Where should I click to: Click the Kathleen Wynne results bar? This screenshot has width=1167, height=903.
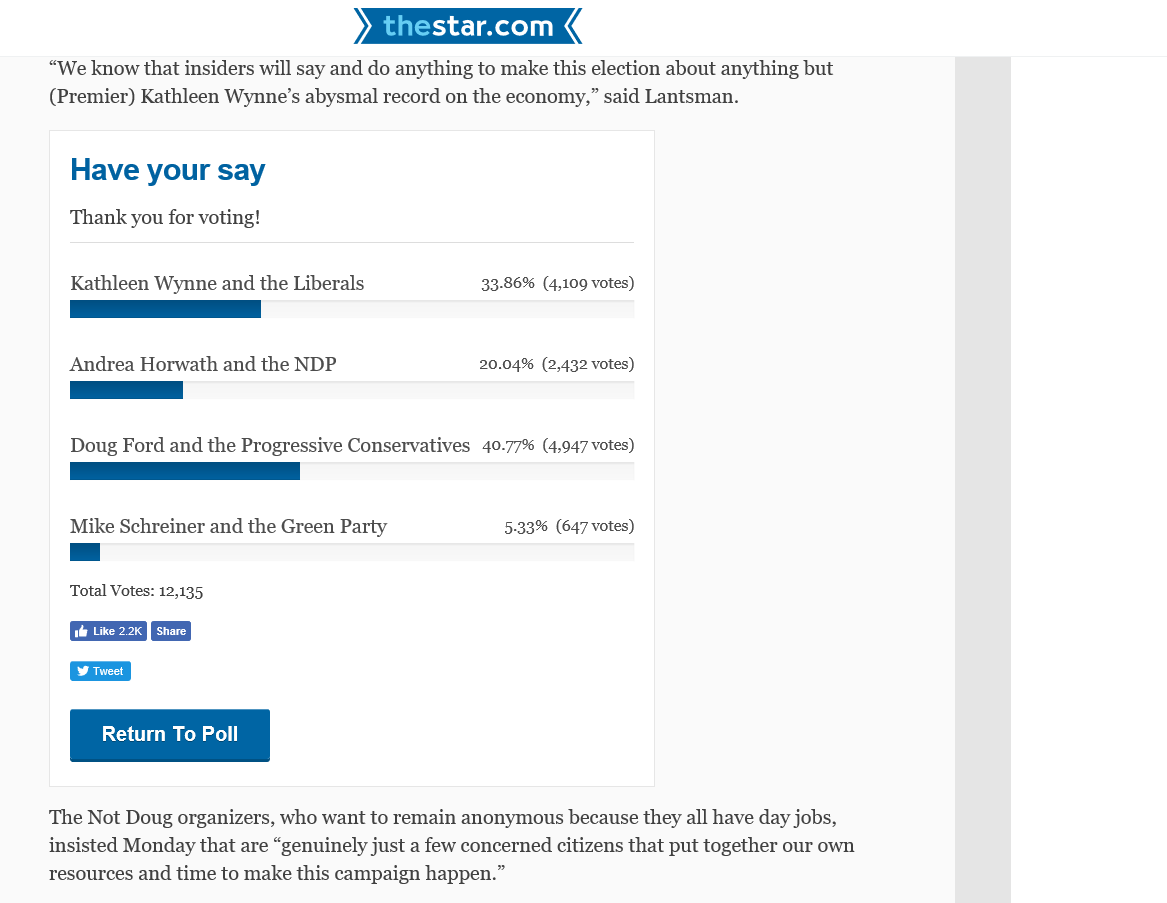pos(352,310)
